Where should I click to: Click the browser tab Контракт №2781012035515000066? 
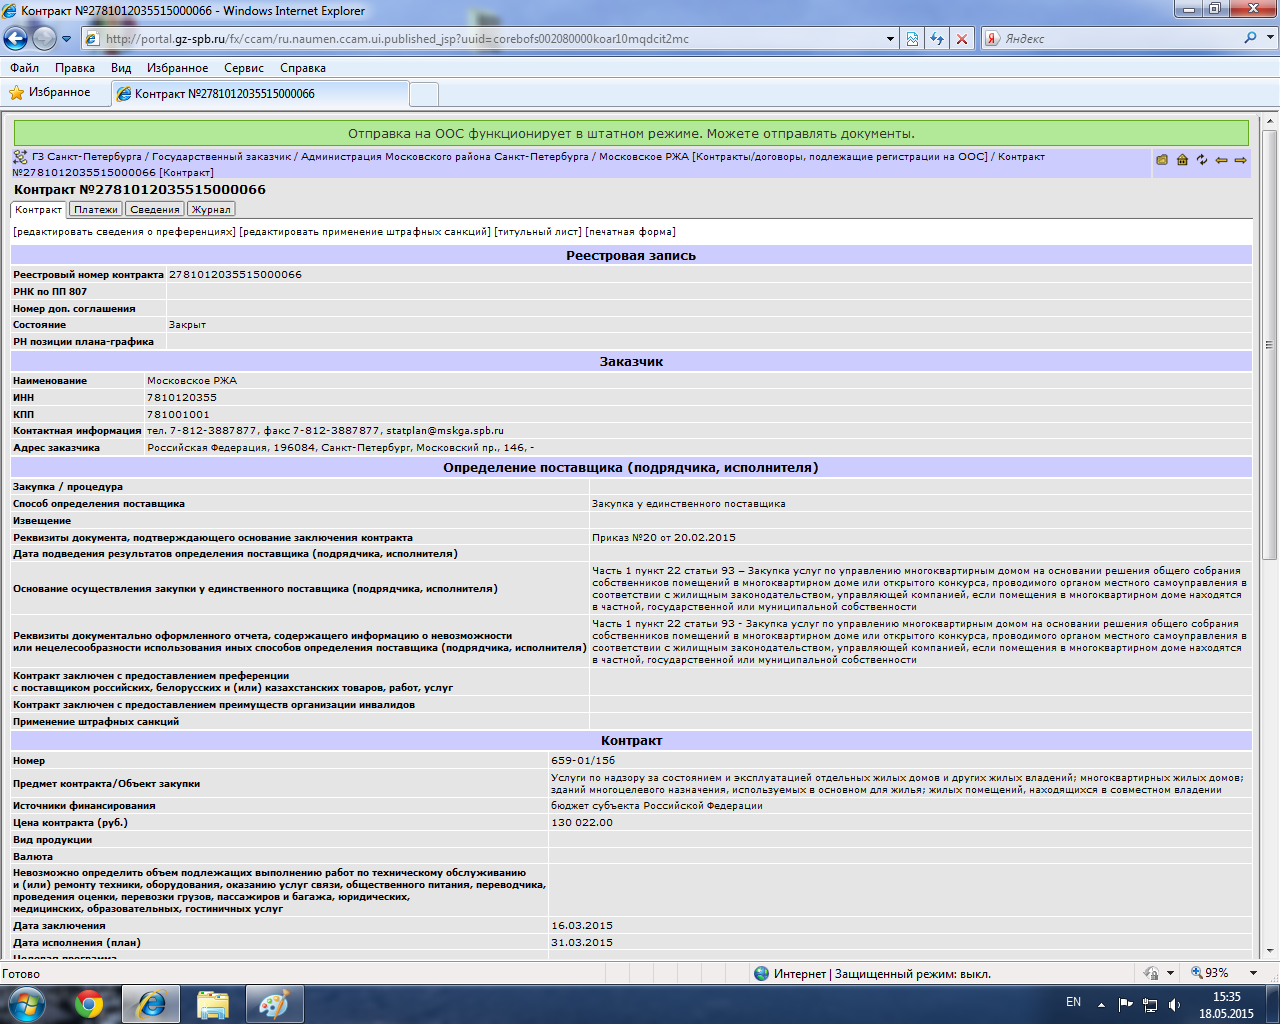click(258, 94)
